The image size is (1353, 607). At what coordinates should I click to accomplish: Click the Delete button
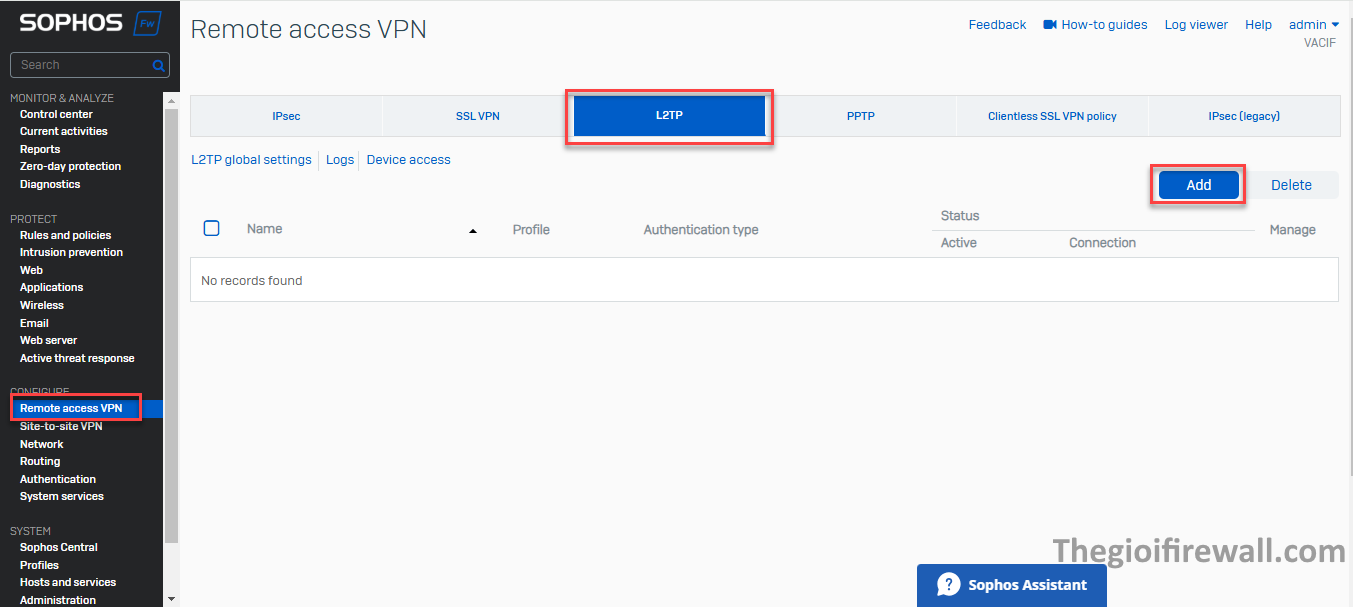pos(1291,185)
